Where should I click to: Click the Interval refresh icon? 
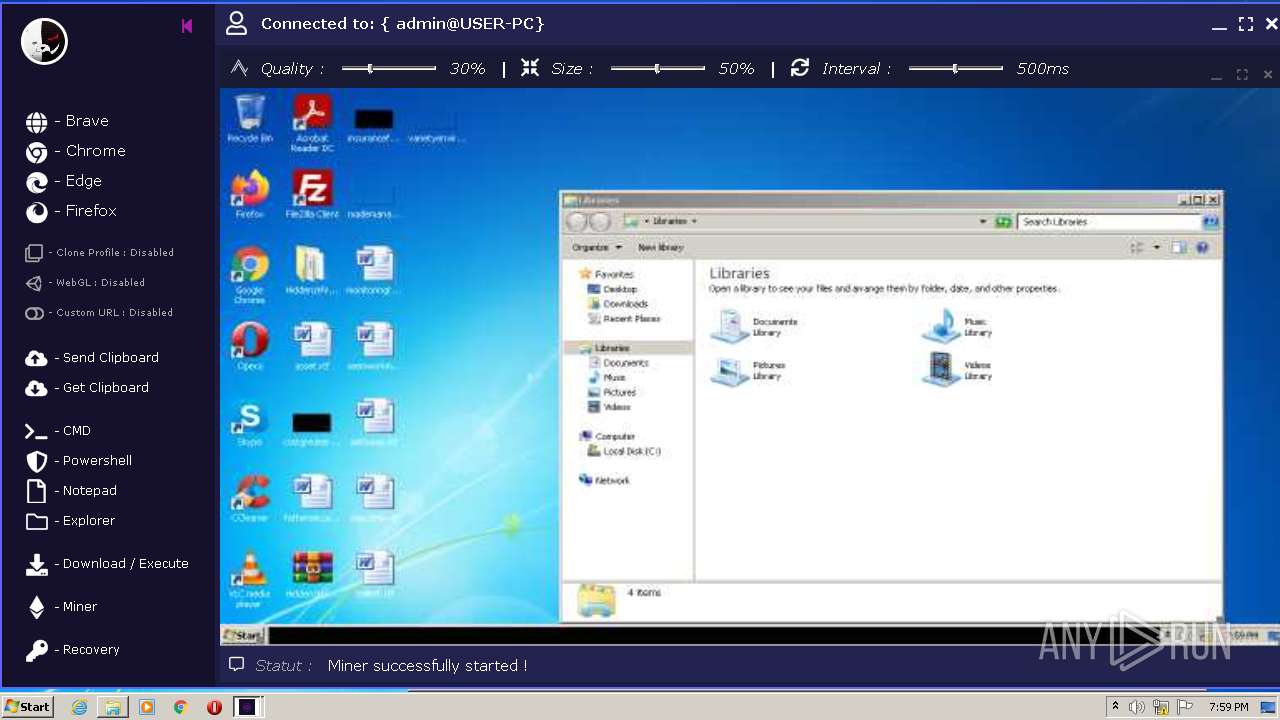click(800, 68)
